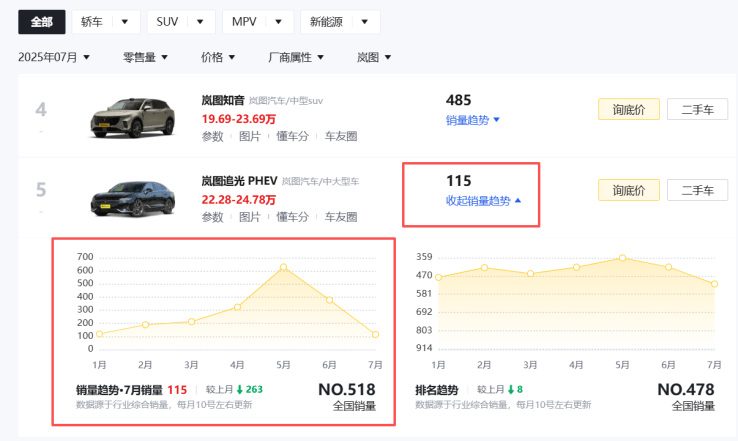Open the SUV category dropdown
The height and width of the screenshot is (441, 738).
[x=181, y=22]
